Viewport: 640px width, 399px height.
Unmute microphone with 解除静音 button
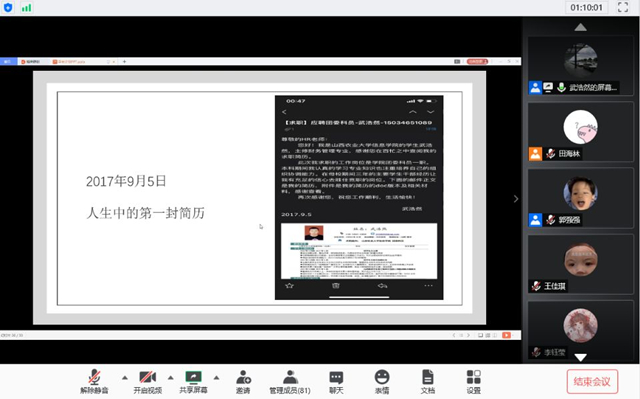pyautogui.click(x=94, y=381)
